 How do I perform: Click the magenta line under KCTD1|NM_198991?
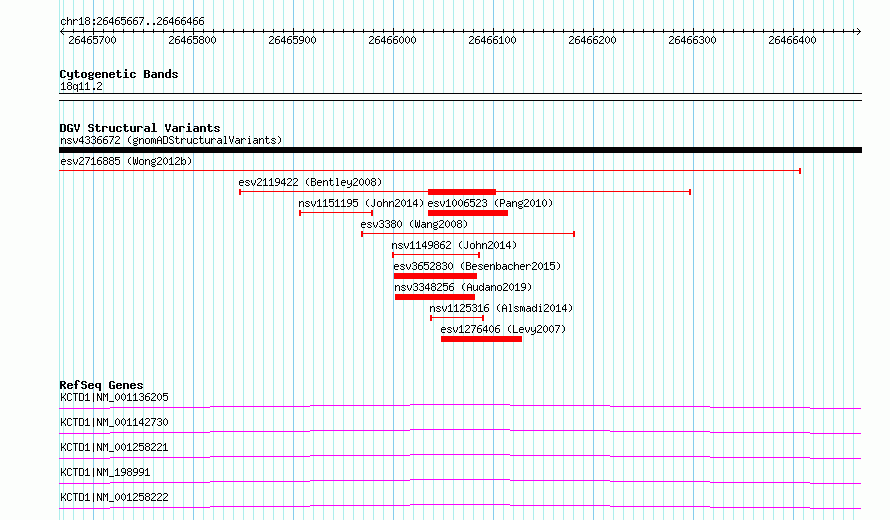pyautogui.click(x=460, y=481)
